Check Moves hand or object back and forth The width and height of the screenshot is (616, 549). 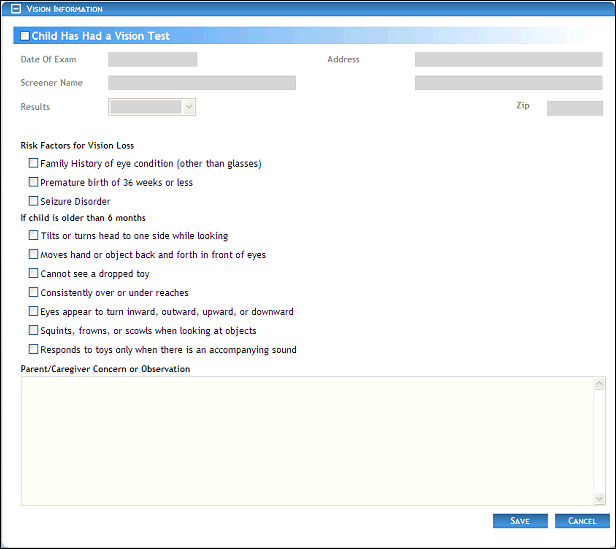click(34, 255)
